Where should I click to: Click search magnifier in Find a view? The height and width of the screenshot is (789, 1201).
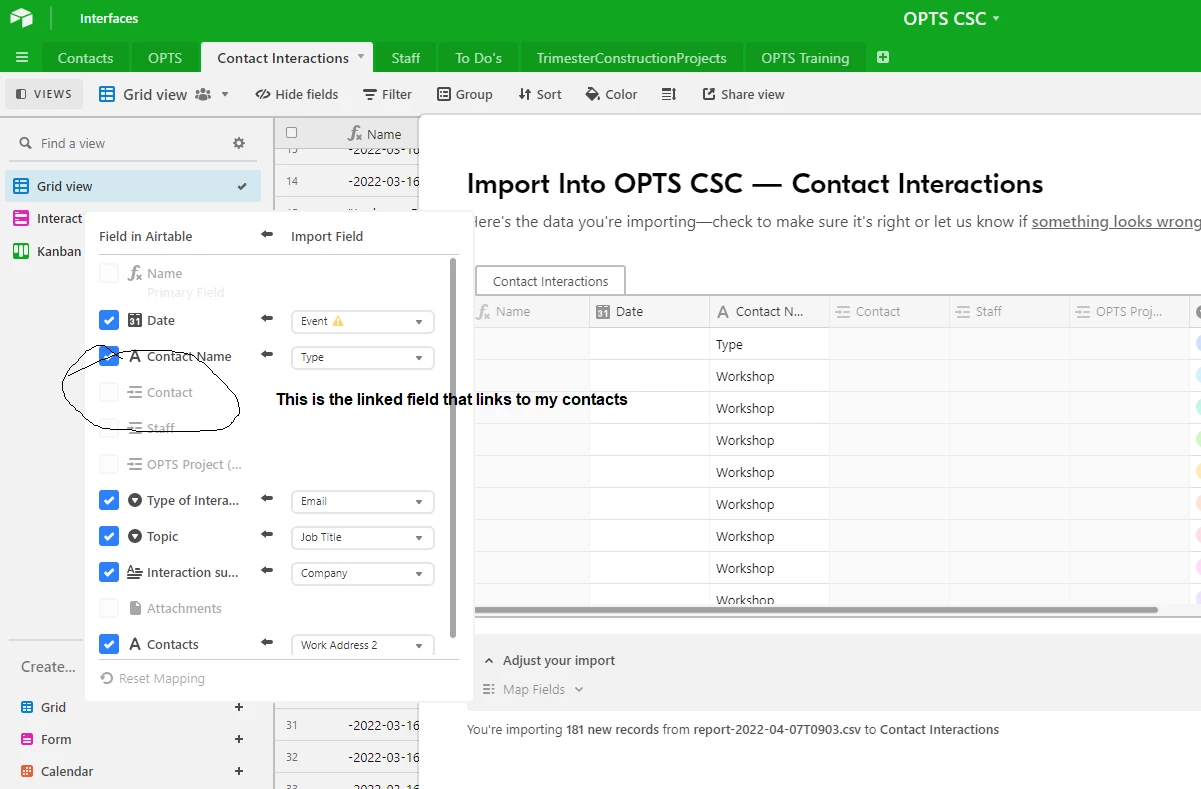pyautogui.click(x=25, y=143)
